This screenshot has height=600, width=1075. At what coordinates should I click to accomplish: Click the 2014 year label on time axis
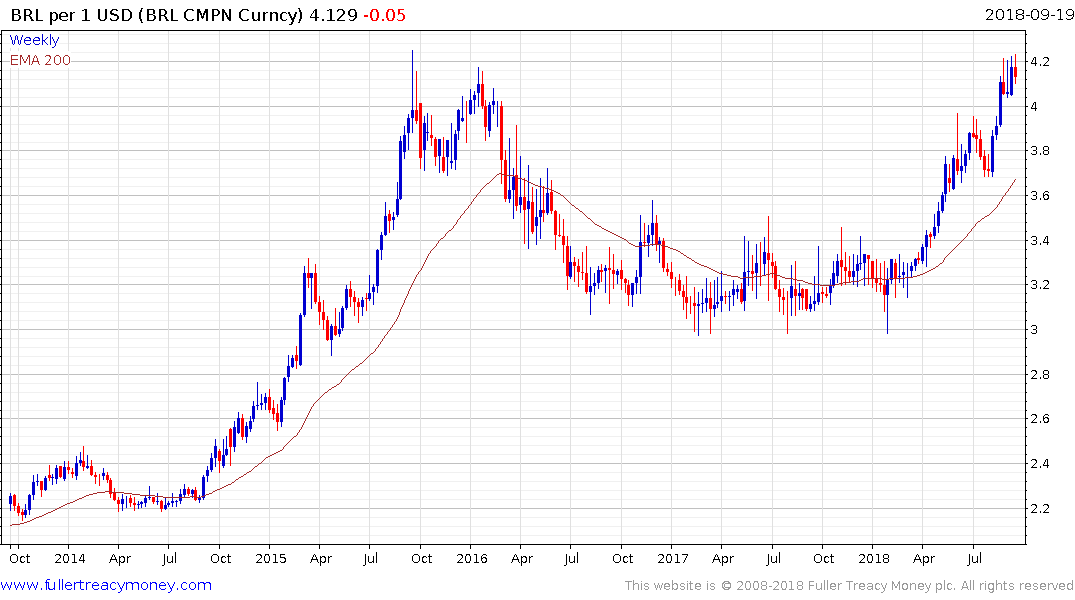(70, 558)
